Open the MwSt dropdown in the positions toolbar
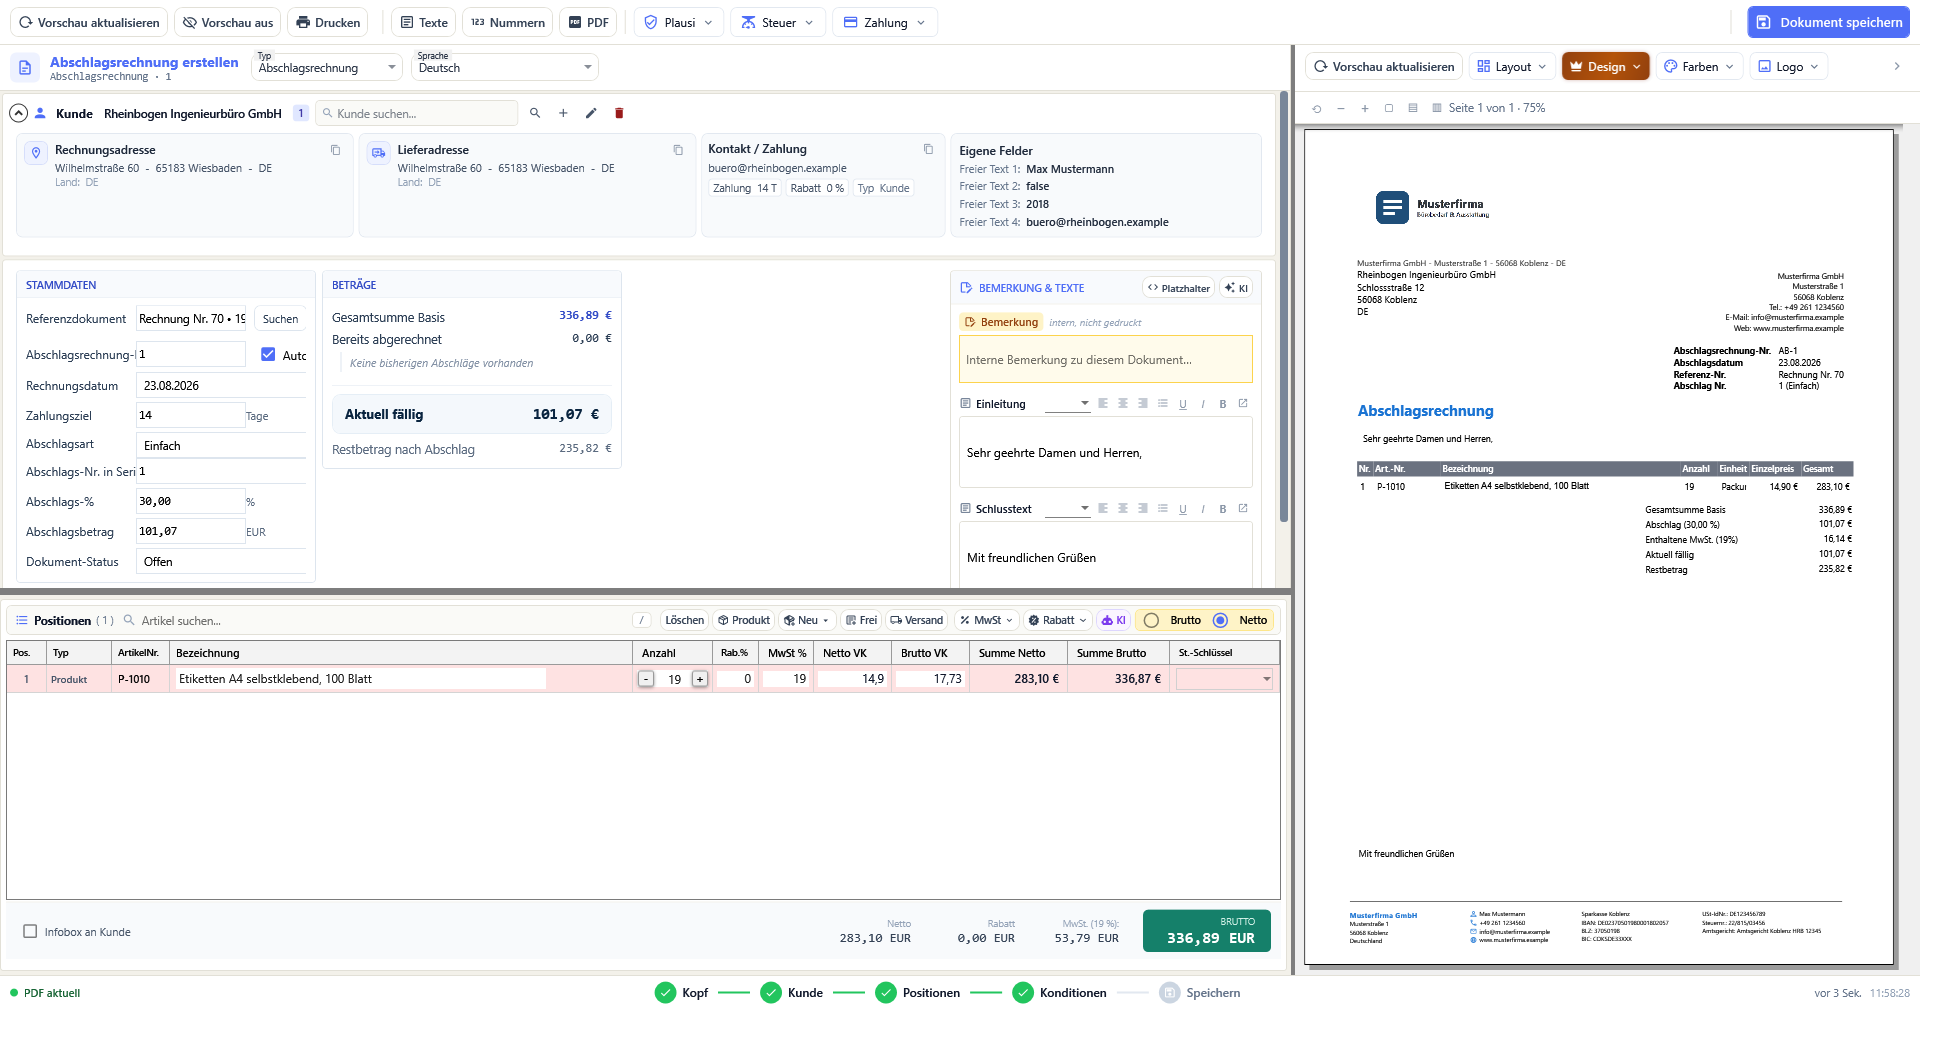Image resolution: width=1936 pixels, height=1048 pixels. pos(986,620)
